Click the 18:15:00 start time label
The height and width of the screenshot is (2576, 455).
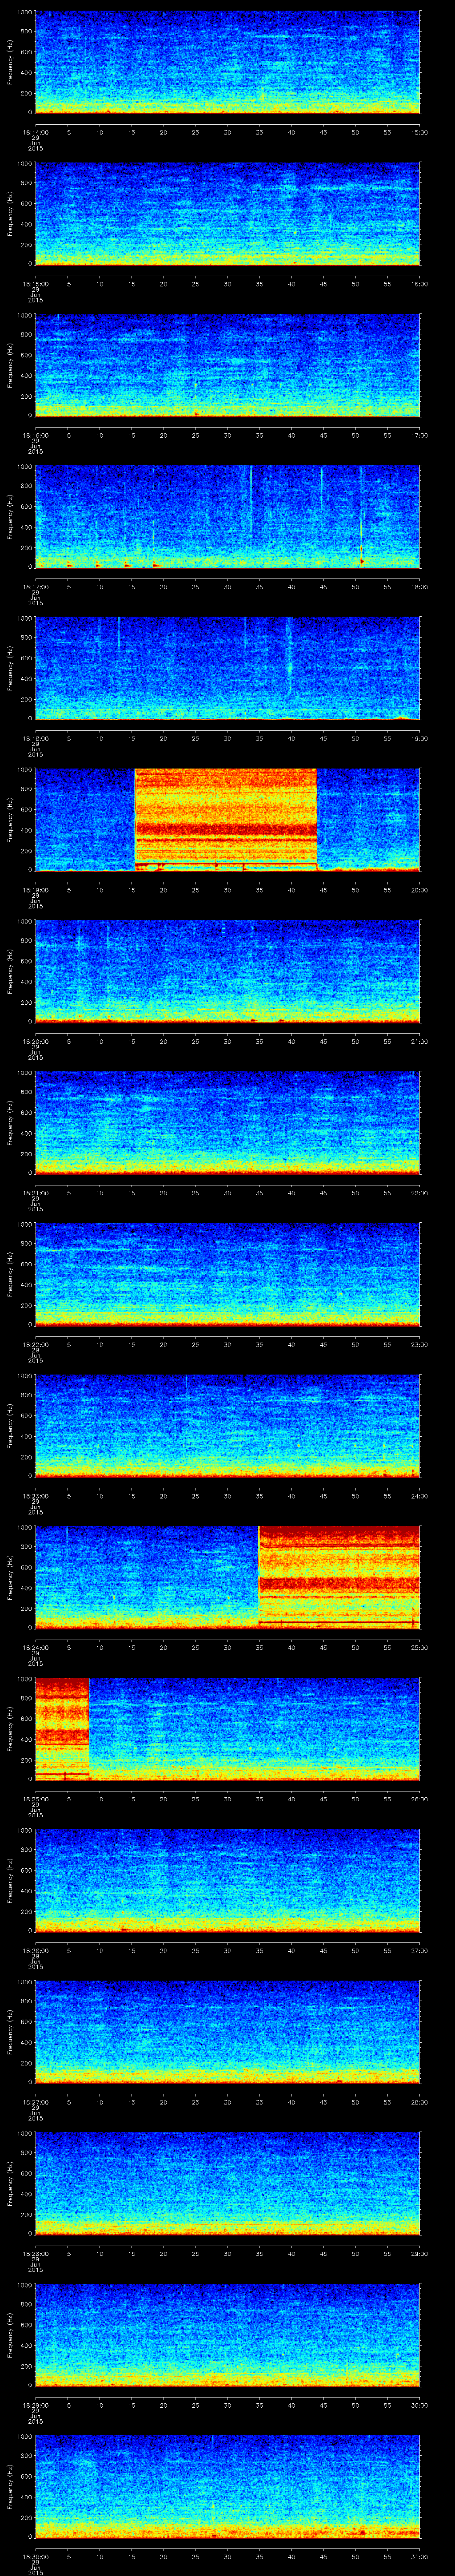(x=35, y=284)
